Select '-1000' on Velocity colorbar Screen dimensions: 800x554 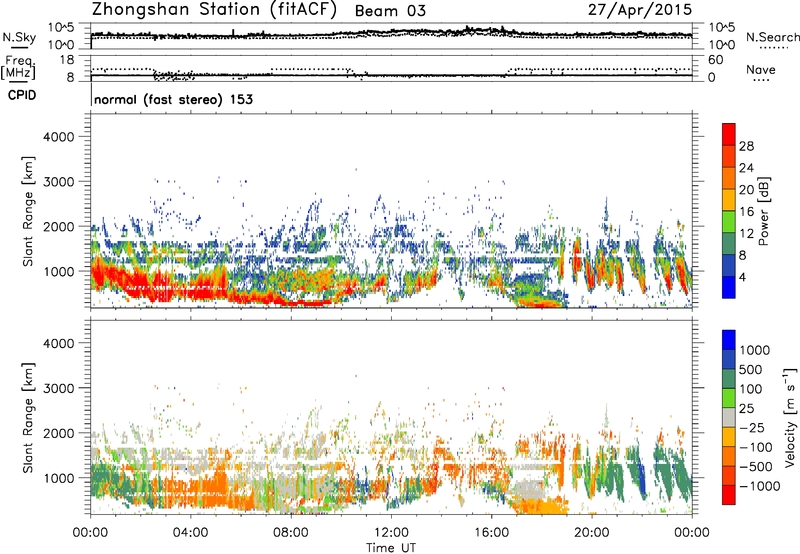pos(758,486)
